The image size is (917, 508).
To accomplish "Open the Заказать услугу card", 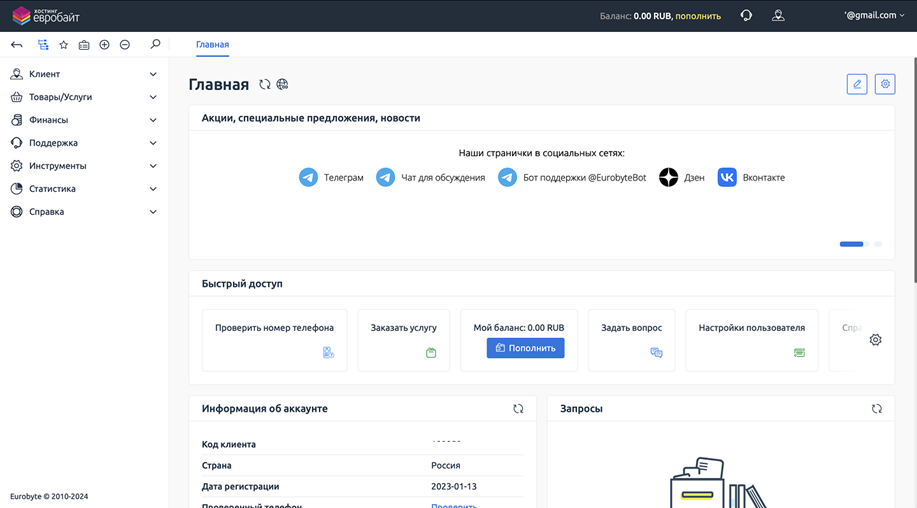I will pos(404,340).
